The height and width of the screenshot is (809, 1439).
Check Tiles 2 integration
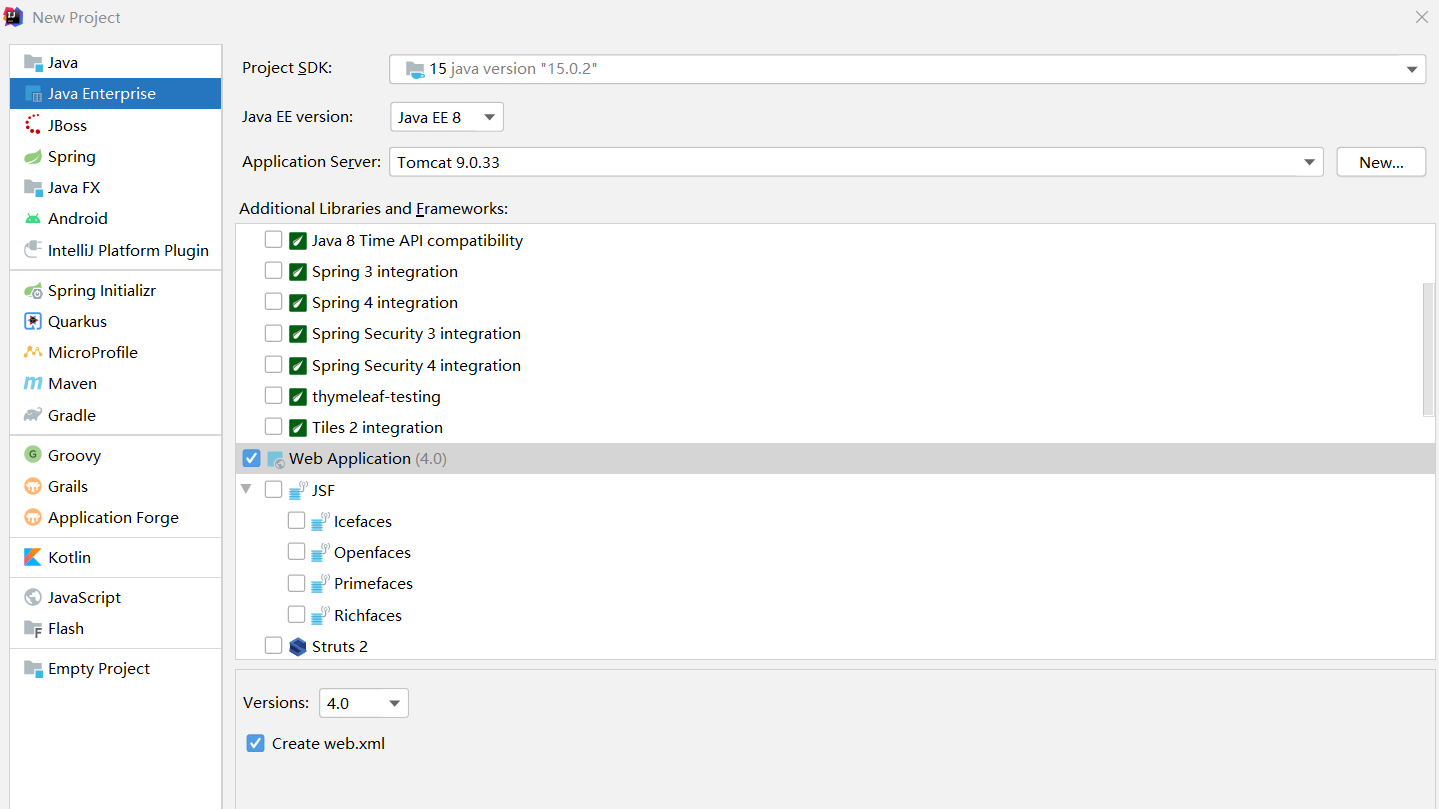coord(273,427)
